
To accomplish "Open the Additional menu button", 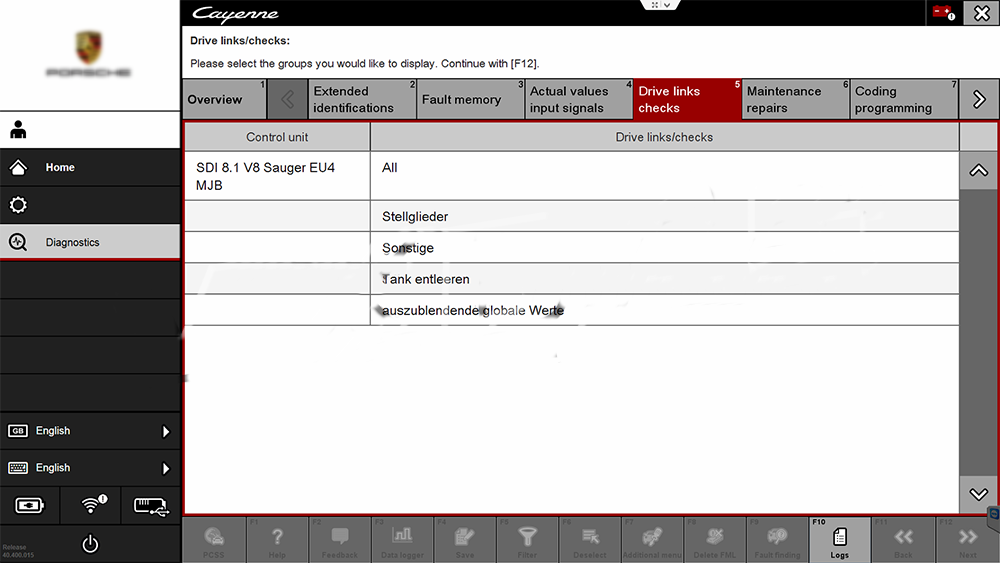I will pos(652,540).
